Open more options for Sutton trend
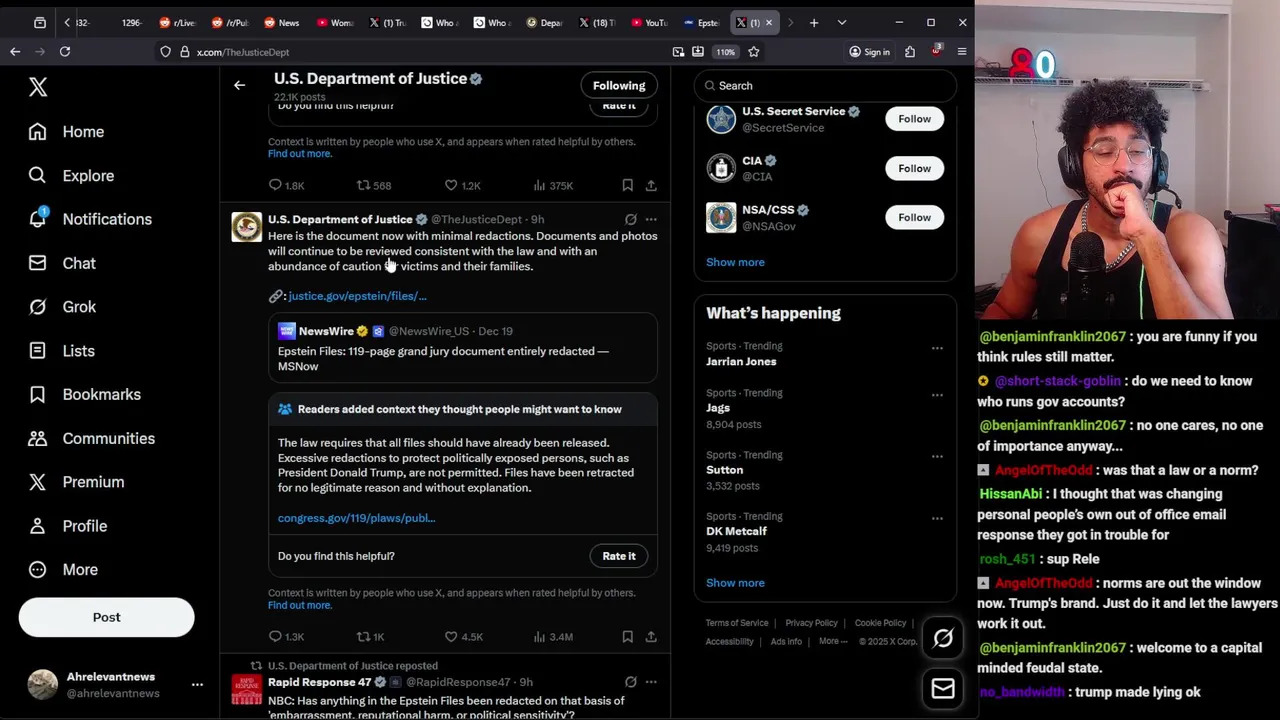 (x=937, y=457)
